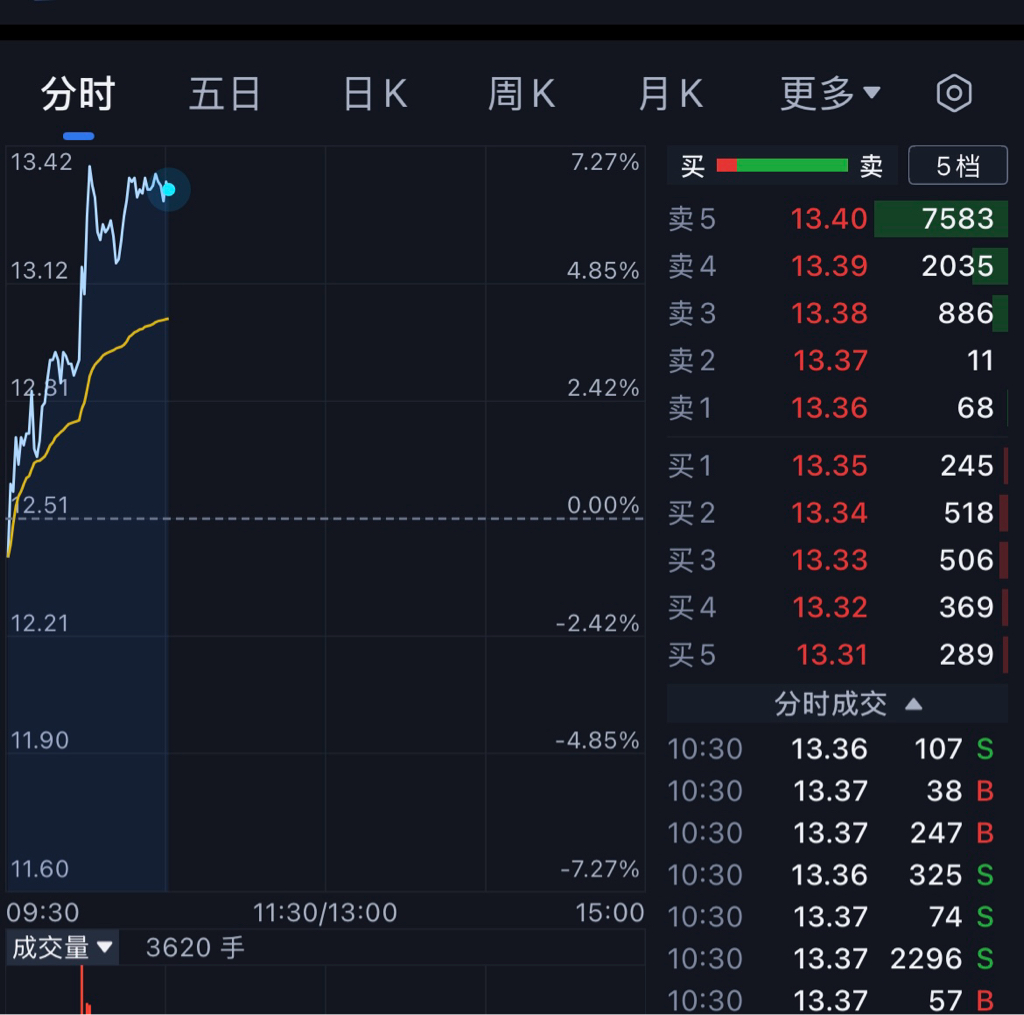Click the 买5 bid row at 13.31

point(837,655)
